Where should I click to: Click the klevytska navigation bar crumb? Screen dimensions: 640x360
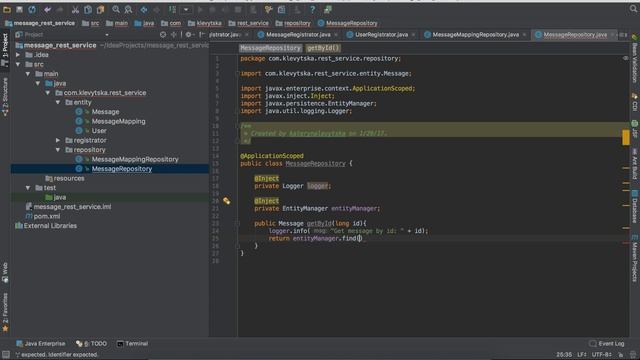click(204, 23)
